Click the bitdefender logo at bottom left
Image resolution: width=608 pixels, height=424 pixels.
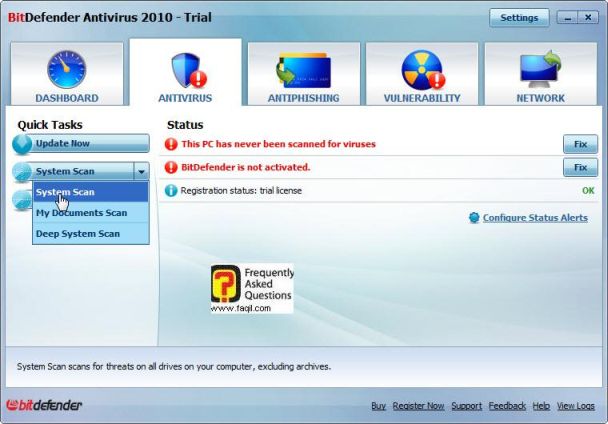[44, 405]
